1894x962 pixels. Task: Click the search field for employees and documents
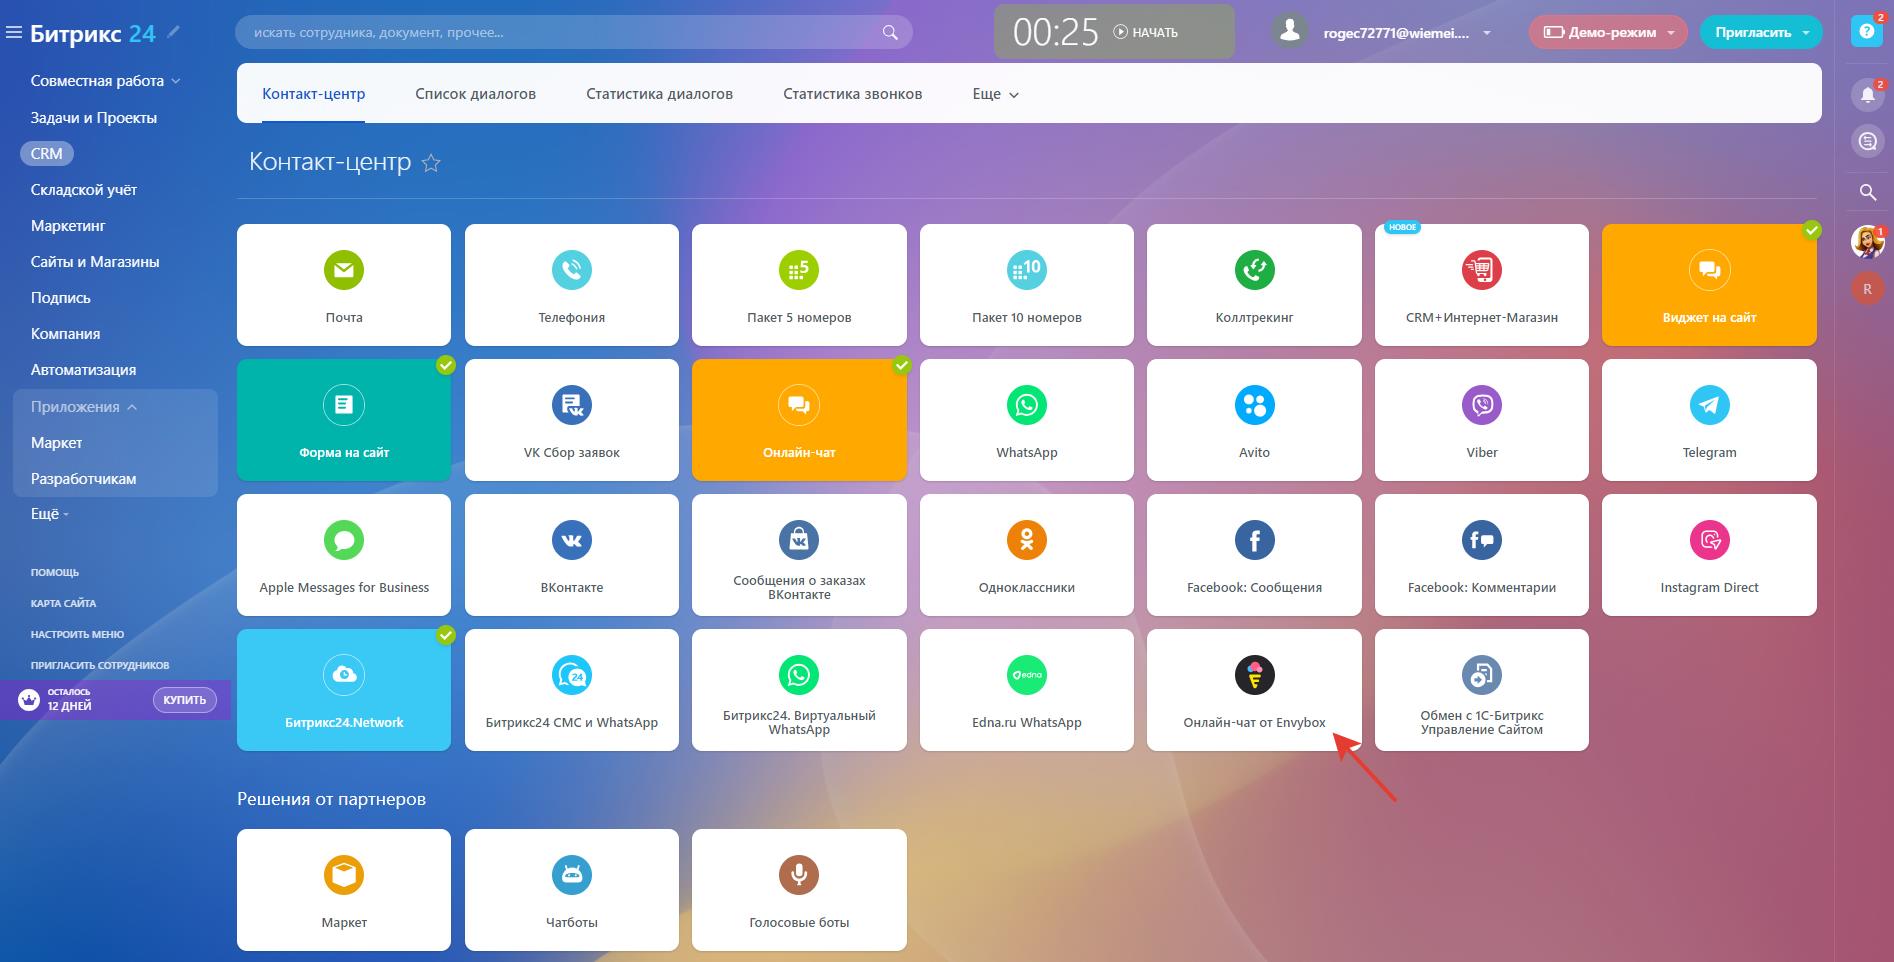click(574, 32)
